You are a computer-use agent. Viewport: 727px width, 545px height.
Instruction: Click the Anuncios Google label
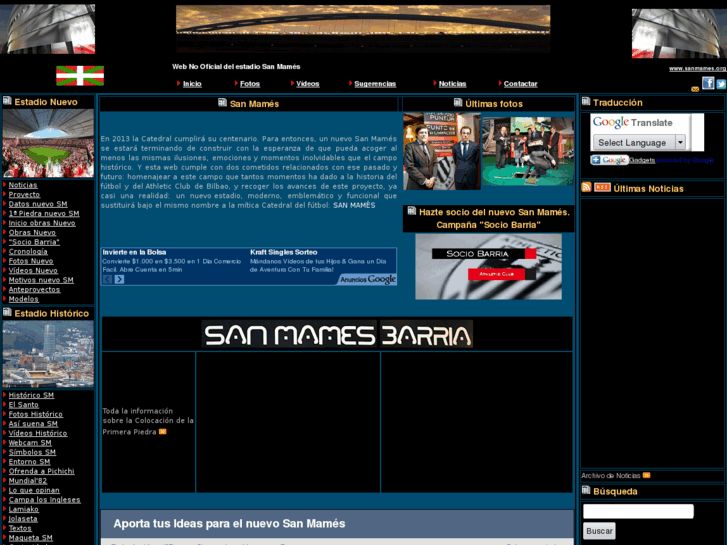(x=368, y=279)
